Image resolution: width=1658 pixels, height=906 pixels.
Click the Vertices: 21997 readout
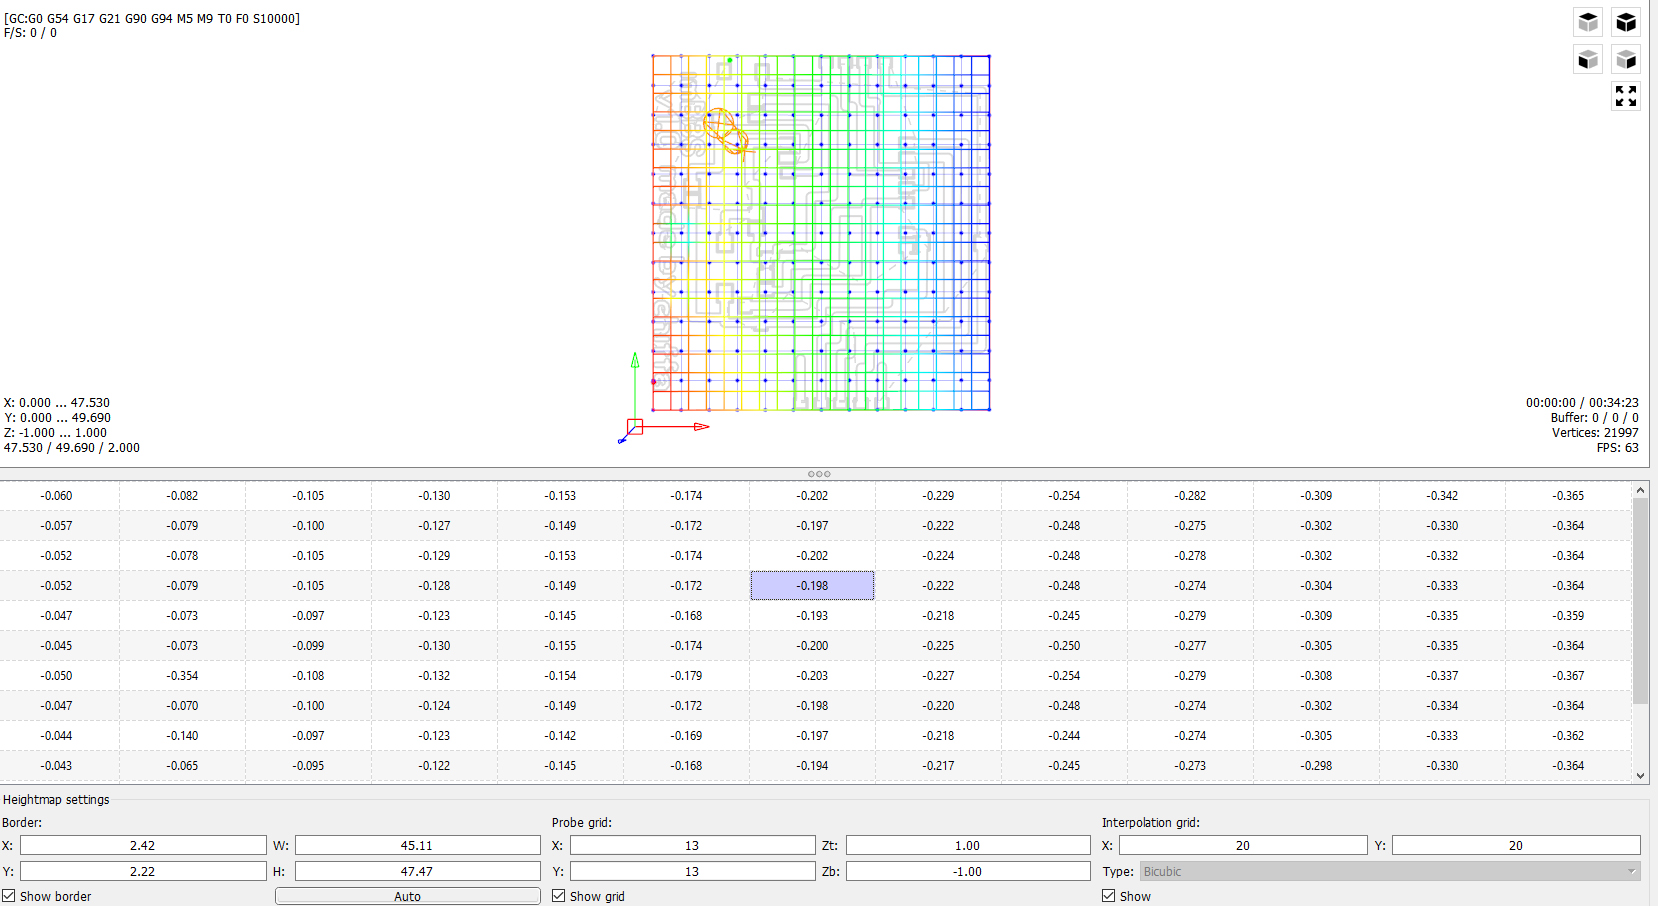(1595, 433)
